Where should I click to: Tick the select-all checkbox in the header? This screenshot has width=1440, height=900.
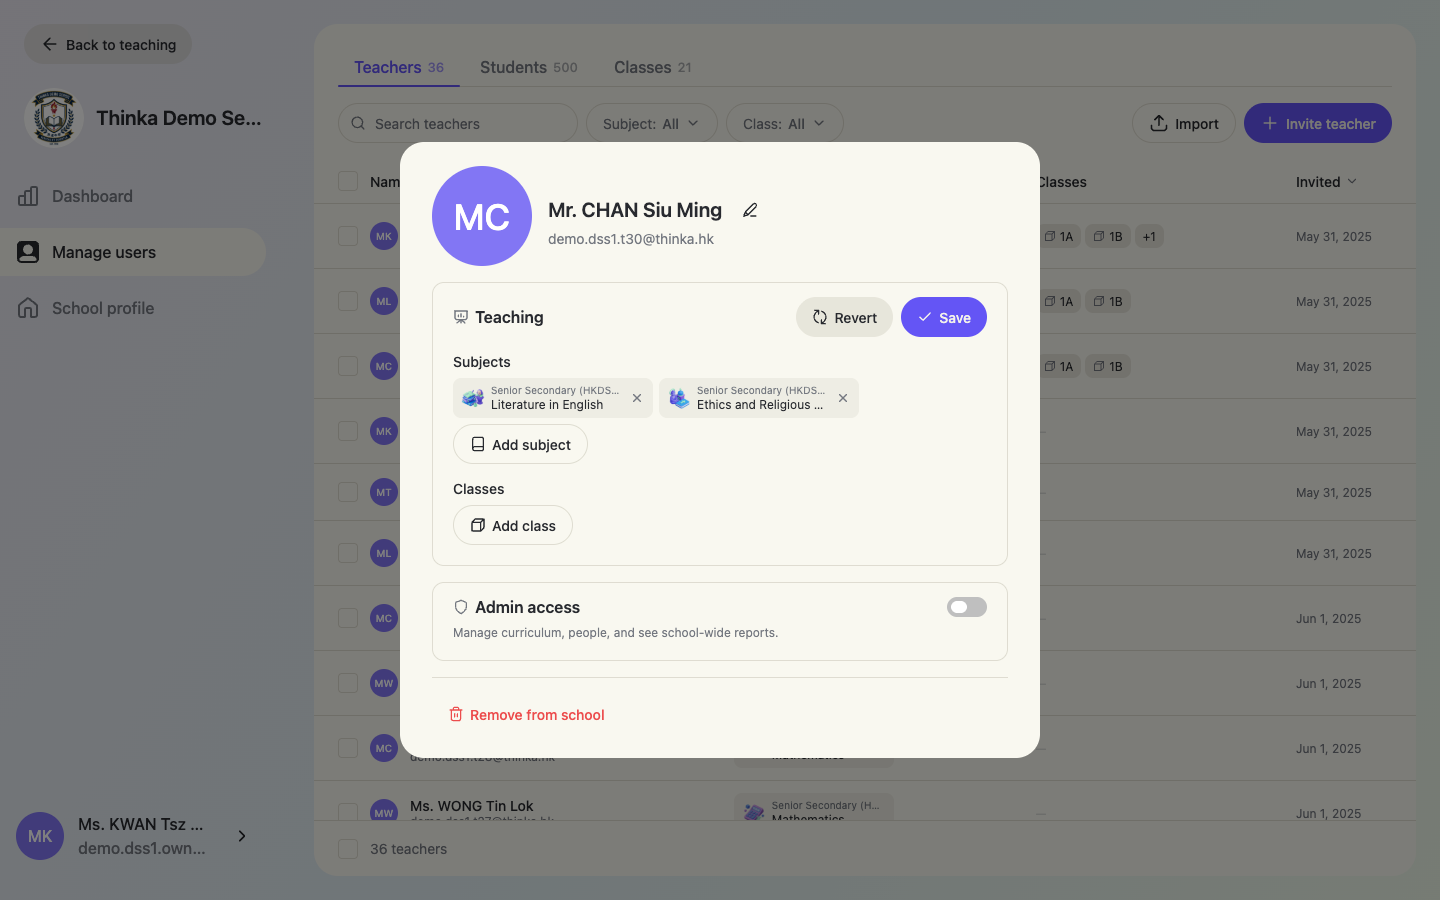[x=348, y=181]
